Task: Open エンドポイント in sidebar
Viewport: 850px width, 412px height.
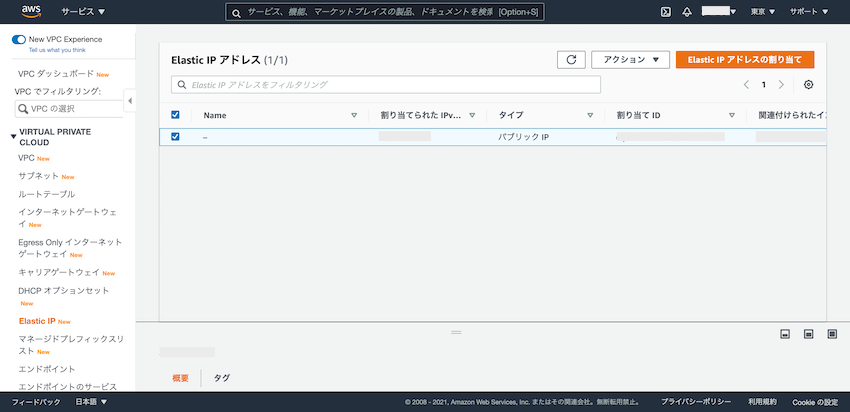Action: click(x=47, y=369)
